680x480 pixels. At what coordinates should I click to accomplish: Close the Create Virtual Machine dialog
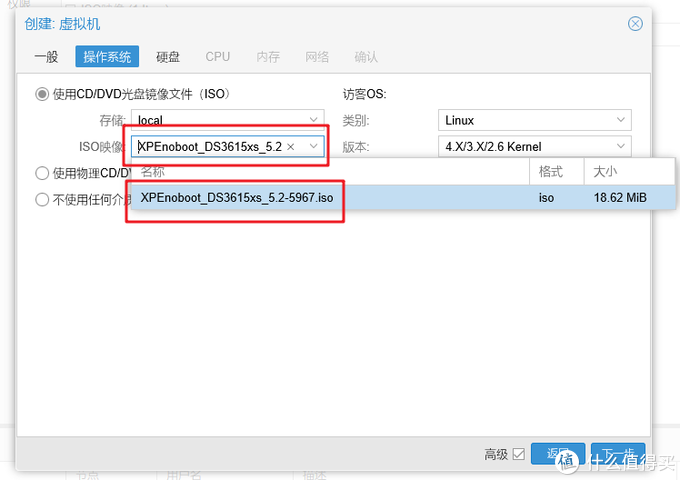(x=635, y=23)
